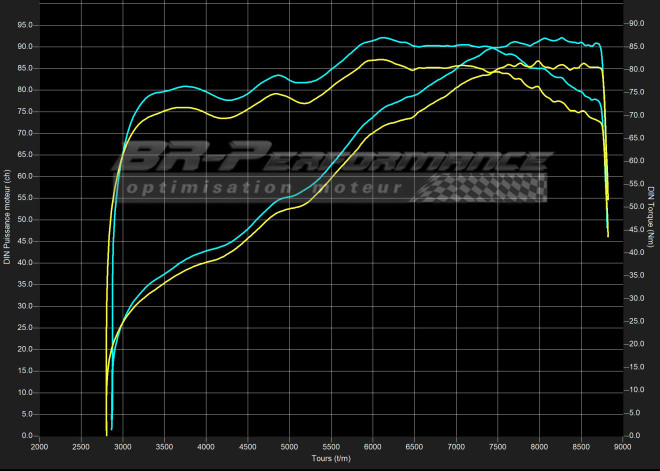
Task: Click the 2000 tick on the x-axis
Action: (39, 447)
